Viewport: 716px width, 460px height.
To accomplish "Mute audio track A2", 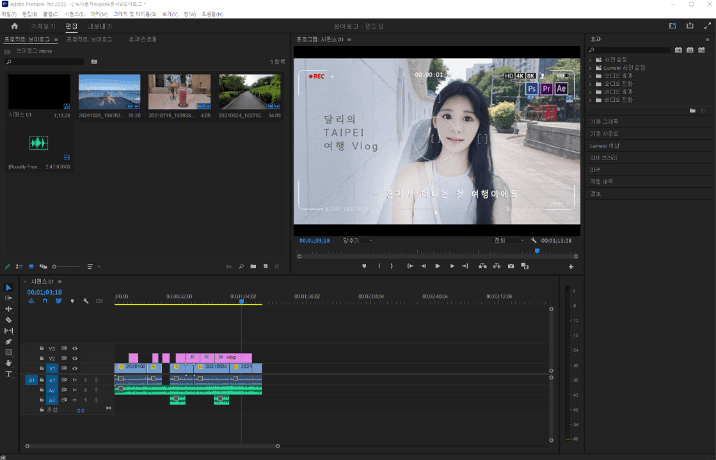I will point(75,390).
